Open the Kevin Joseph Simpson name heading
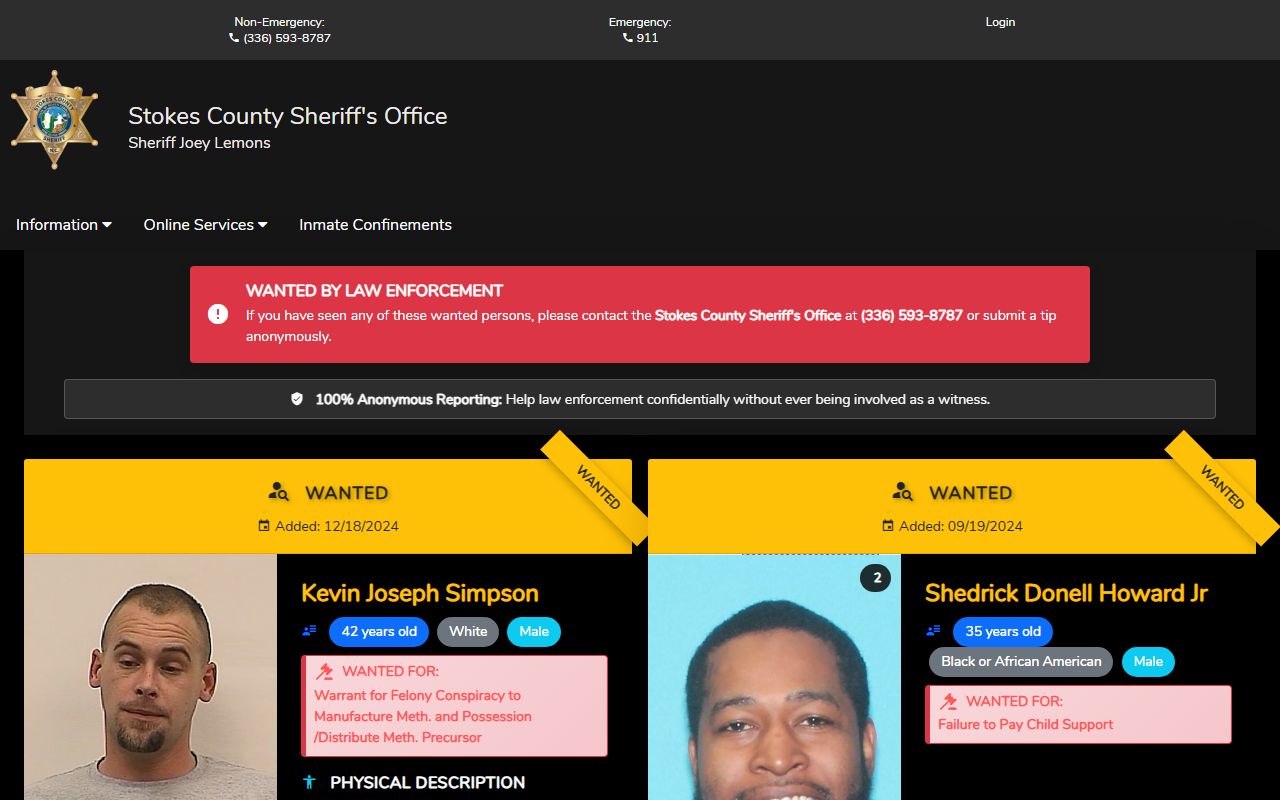1280x800 pixels. (x=420, y=593)
